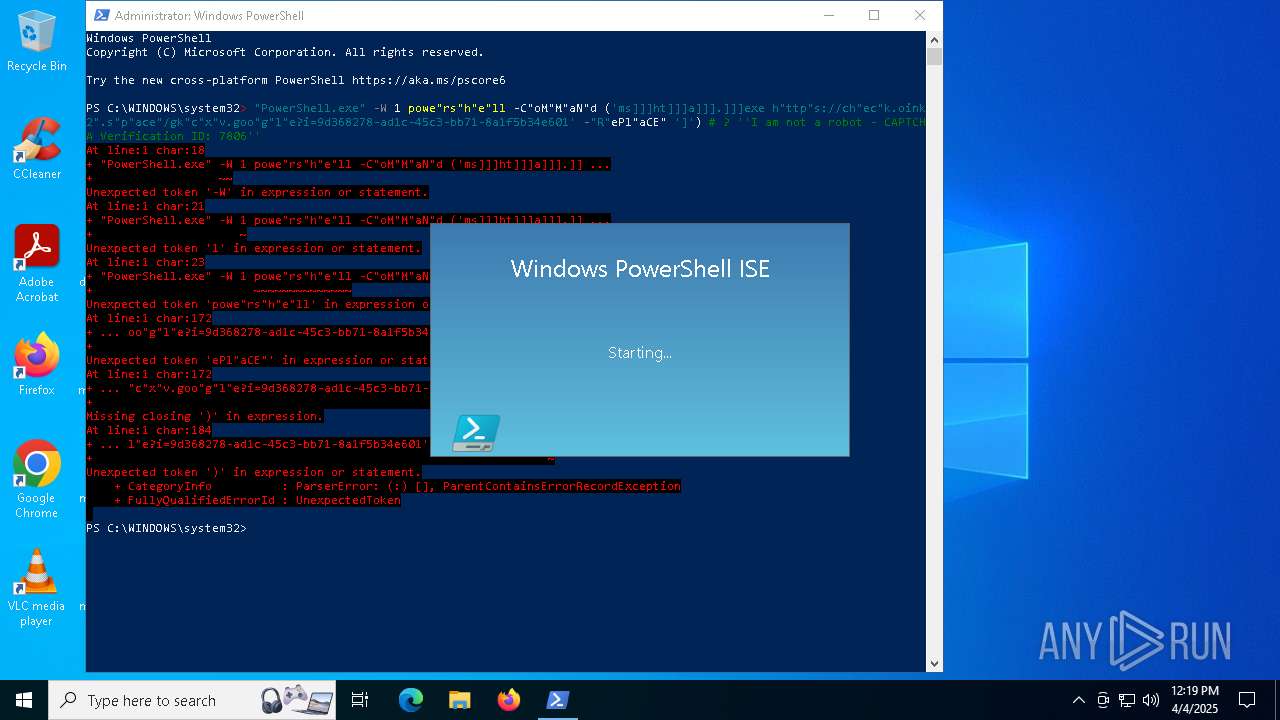Launch the Firefox desktop shortcut
The width and height of the screenshot is (1280, 720).
coord(37,365)
